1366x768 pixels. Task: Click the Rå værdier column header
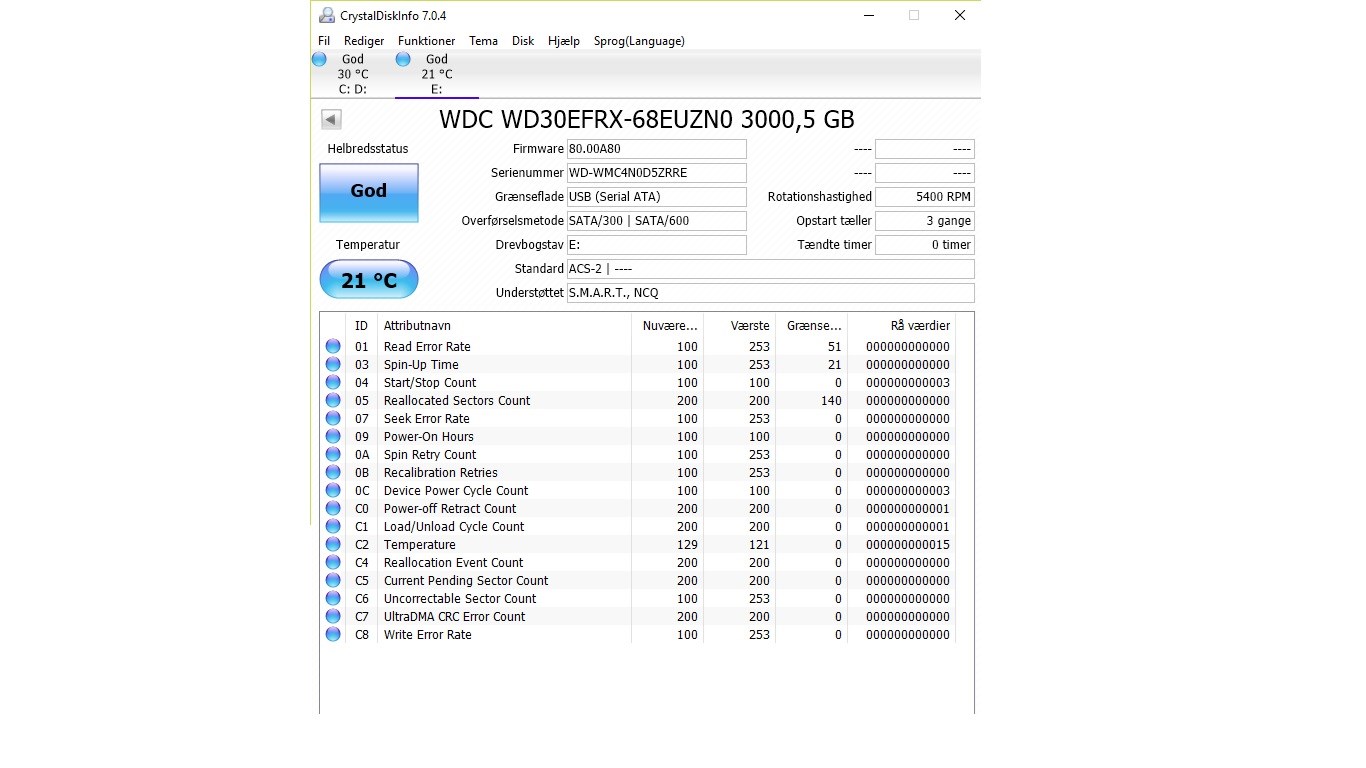(x=902, y=326)
